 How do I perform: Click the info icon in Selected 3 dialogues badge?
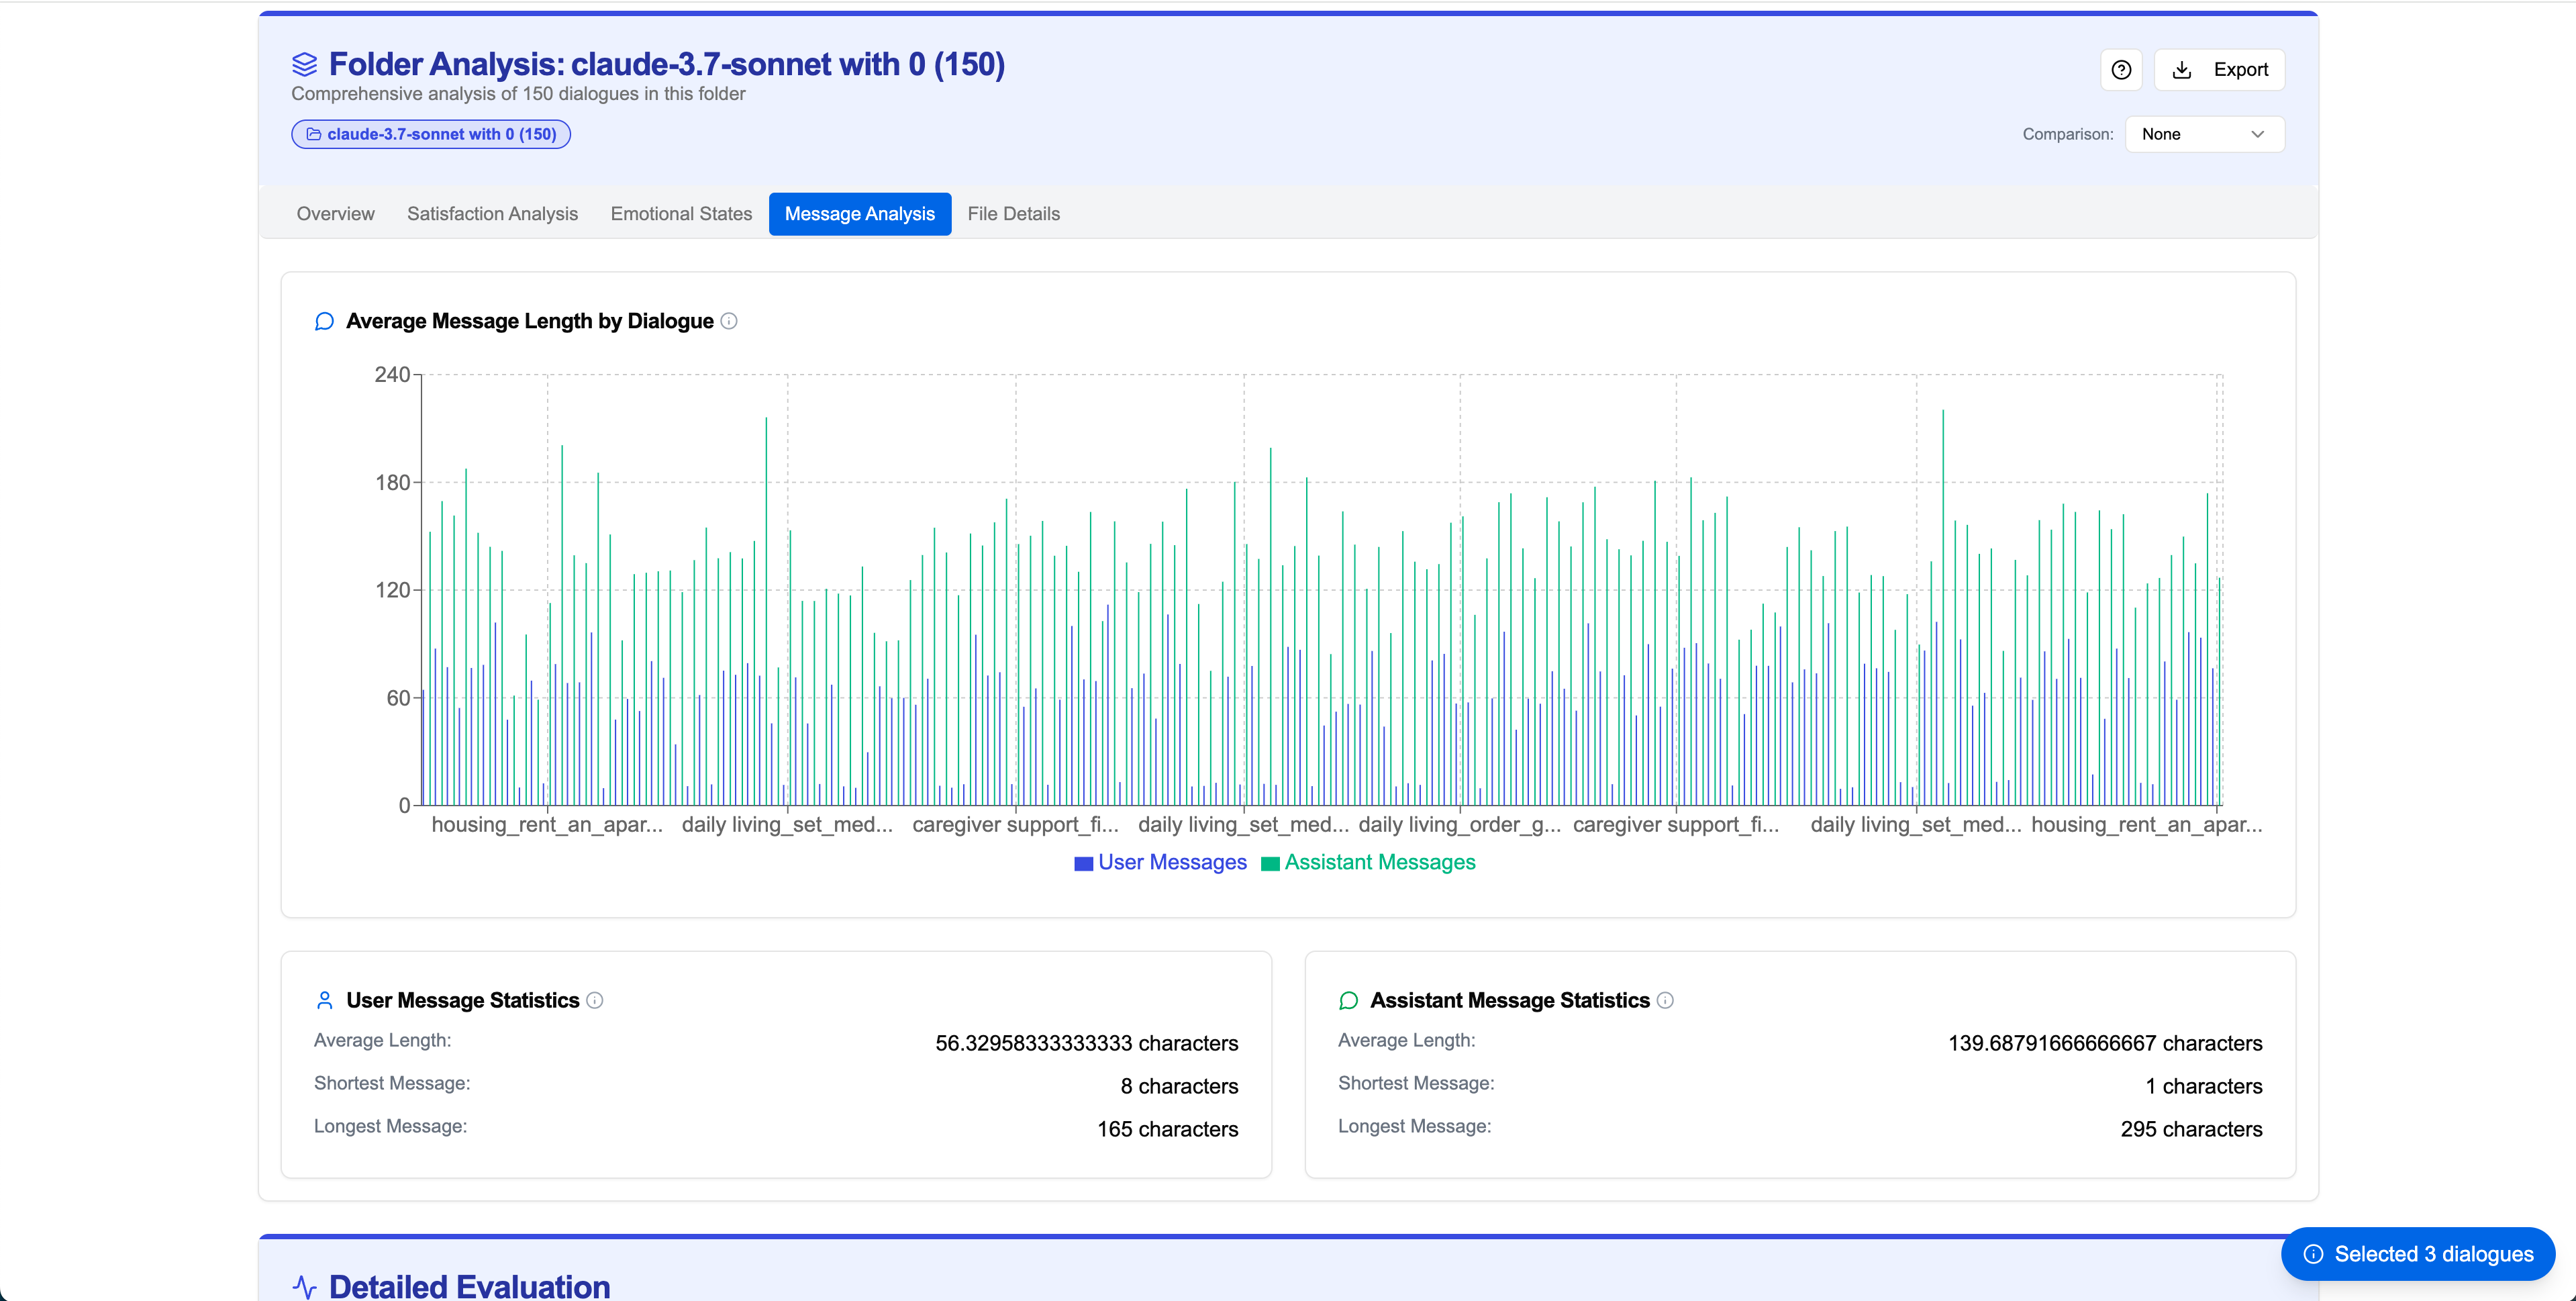[x=2313, y=1254]
